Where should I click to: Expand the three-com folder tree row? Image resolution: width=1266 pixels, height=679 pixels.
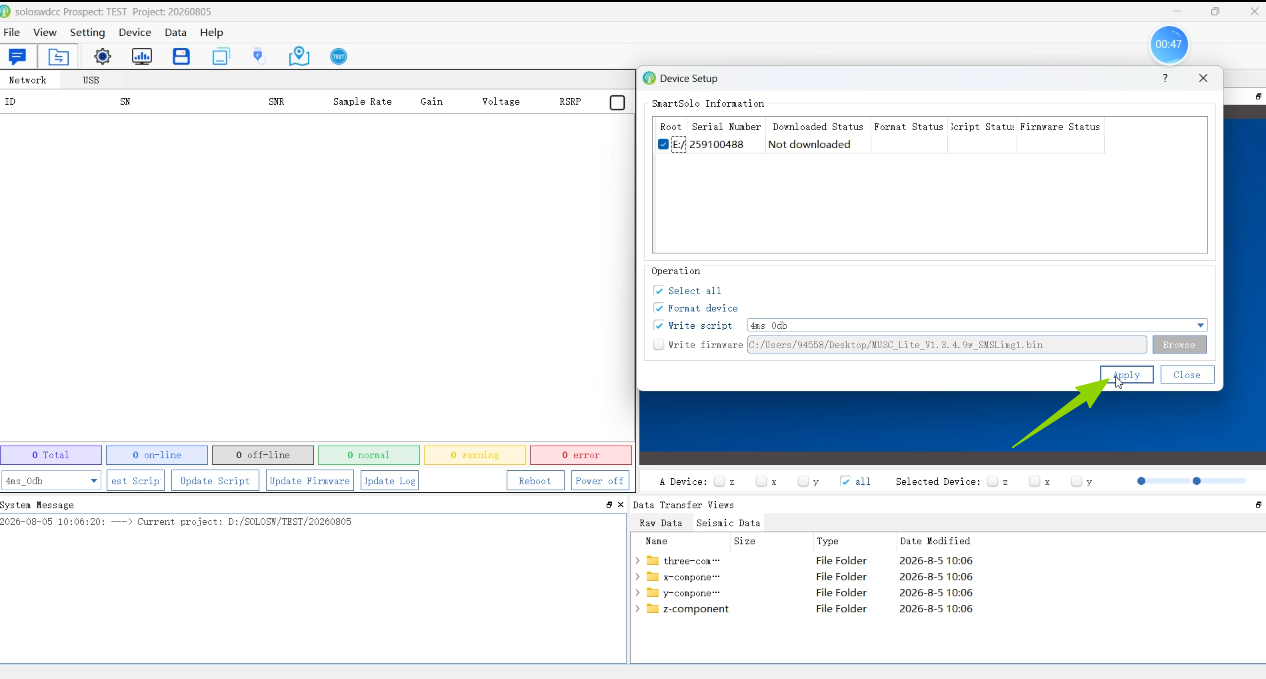(638, 561)
